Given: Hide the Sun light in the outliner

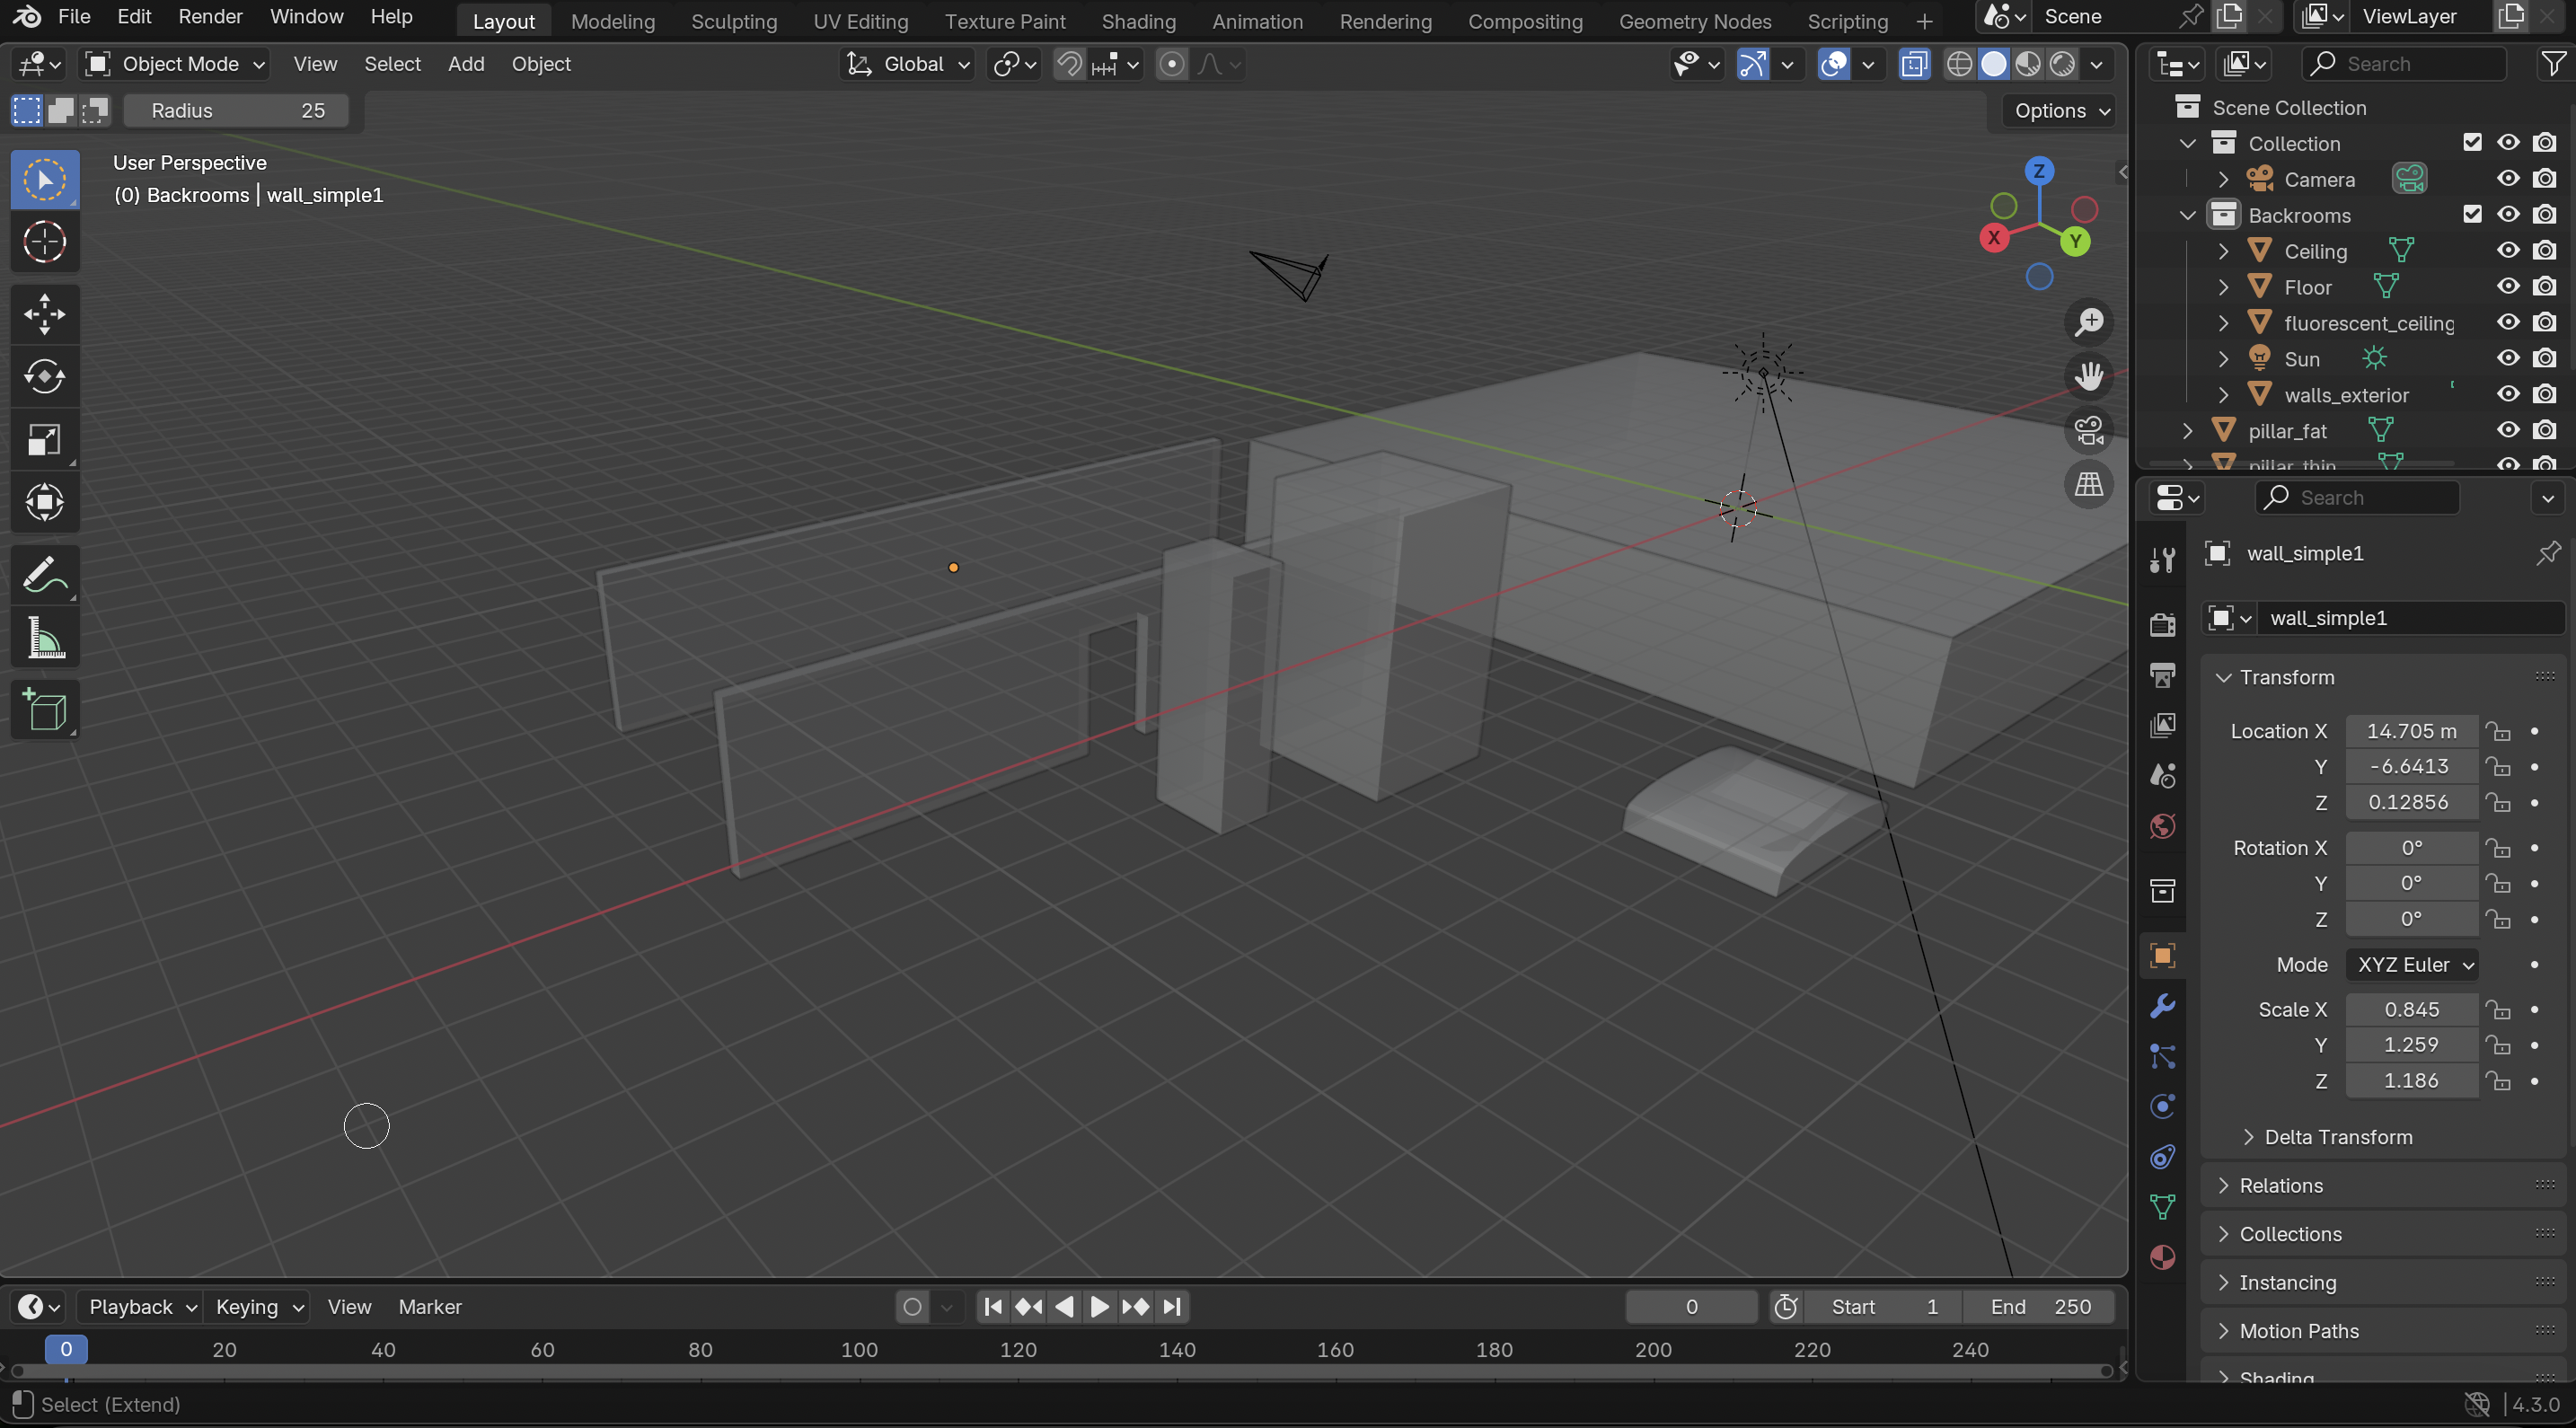Looking at the screenshot, I should (2507, 358).
